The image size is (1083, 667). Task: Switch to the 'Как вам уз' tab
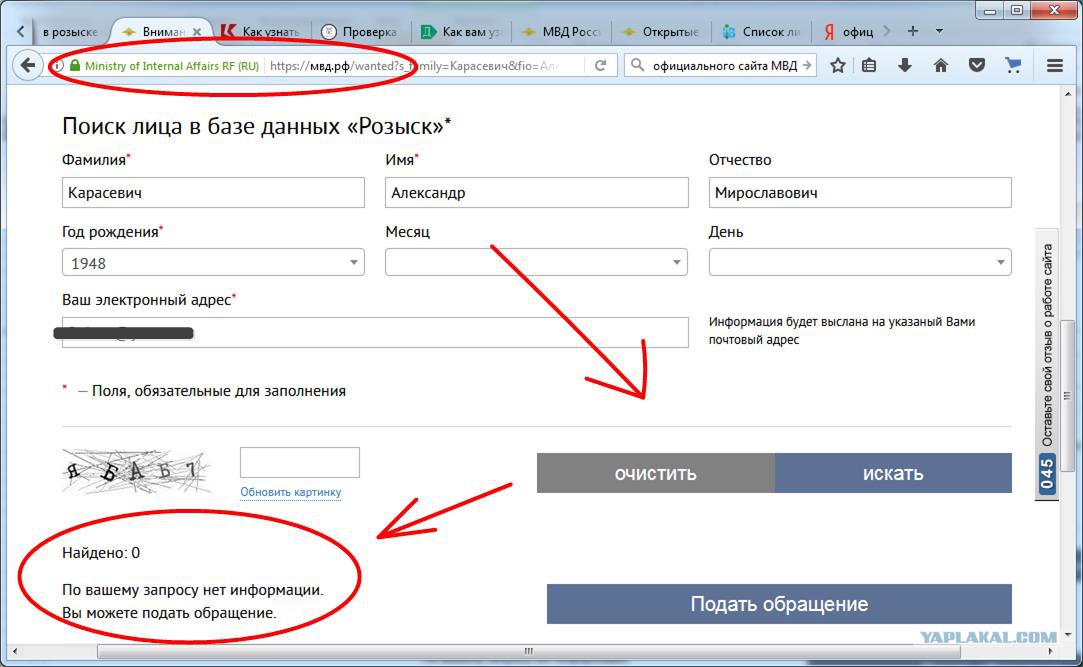click(x=461, y=32)
